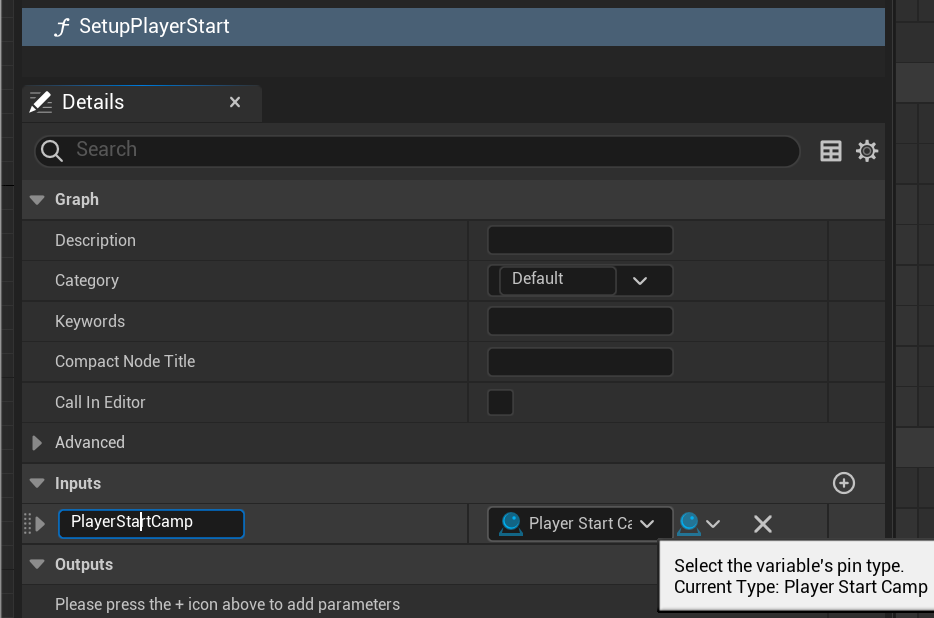The width and height of the screenshot is (934, 618).
Task: Collapse the Inputs section
Action: 37,483
